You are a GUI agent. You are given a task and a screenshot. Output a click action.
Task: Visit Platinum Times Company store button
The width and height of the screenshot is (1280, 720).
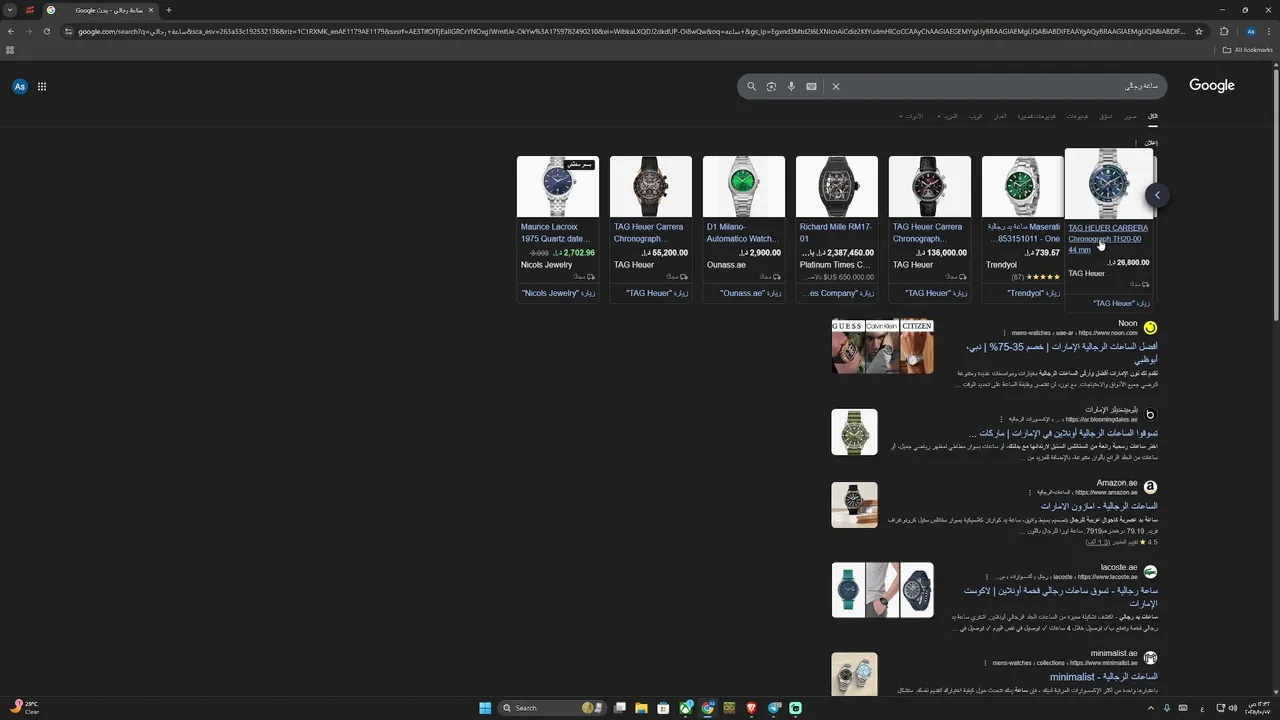pos(837,293)
